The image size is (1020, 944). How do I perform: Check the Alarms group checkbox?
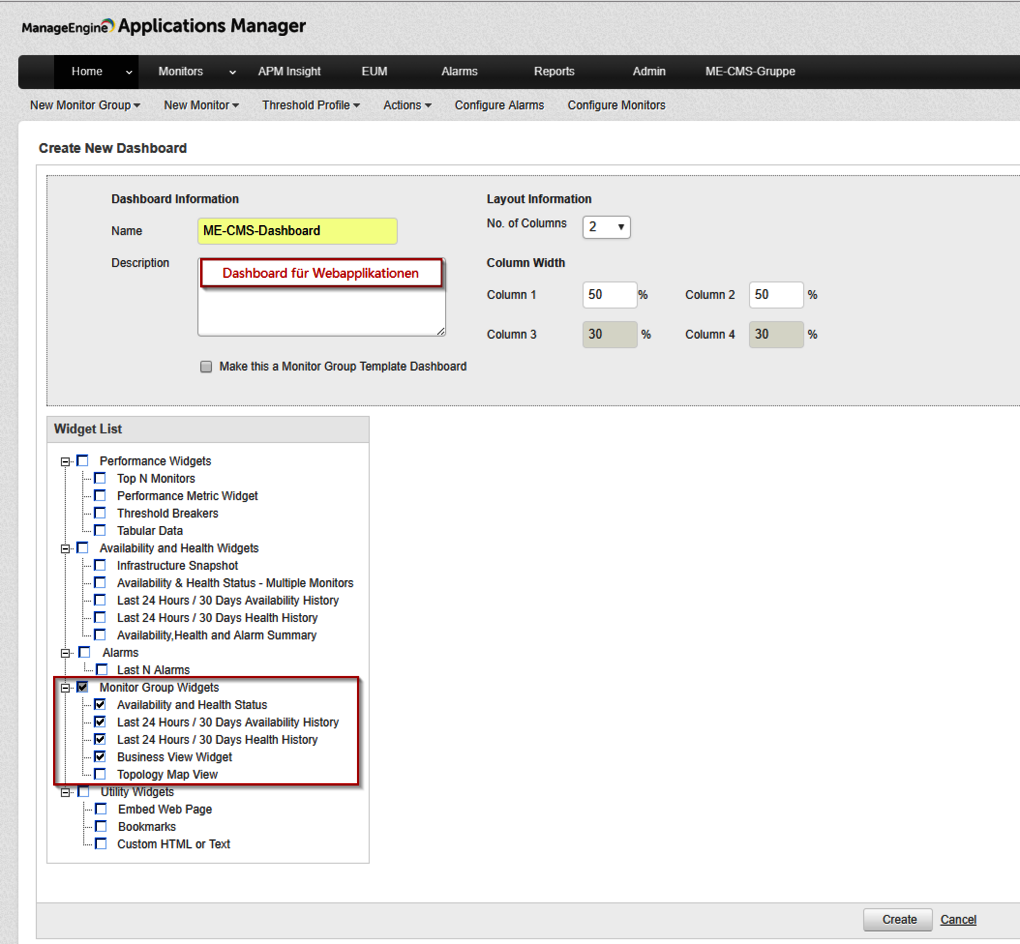(x=84, y=653)
